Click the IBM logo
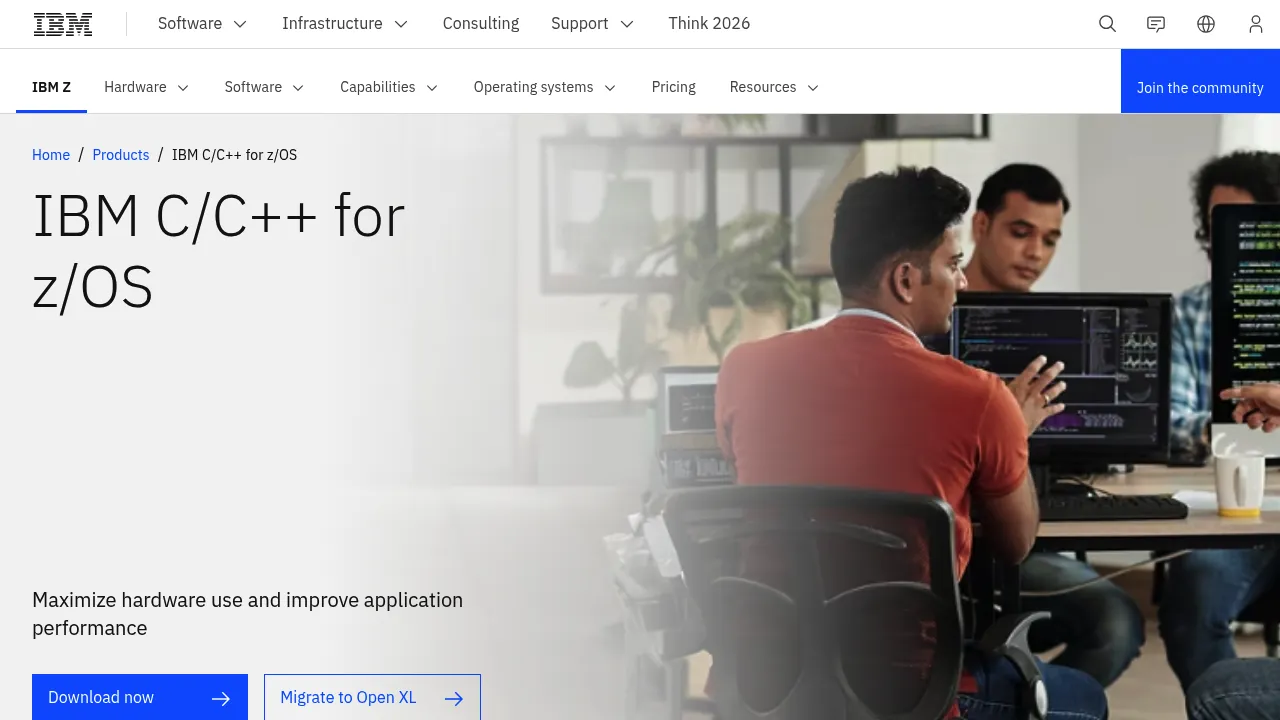This screenshot has height=720, width=1280. 63,24
